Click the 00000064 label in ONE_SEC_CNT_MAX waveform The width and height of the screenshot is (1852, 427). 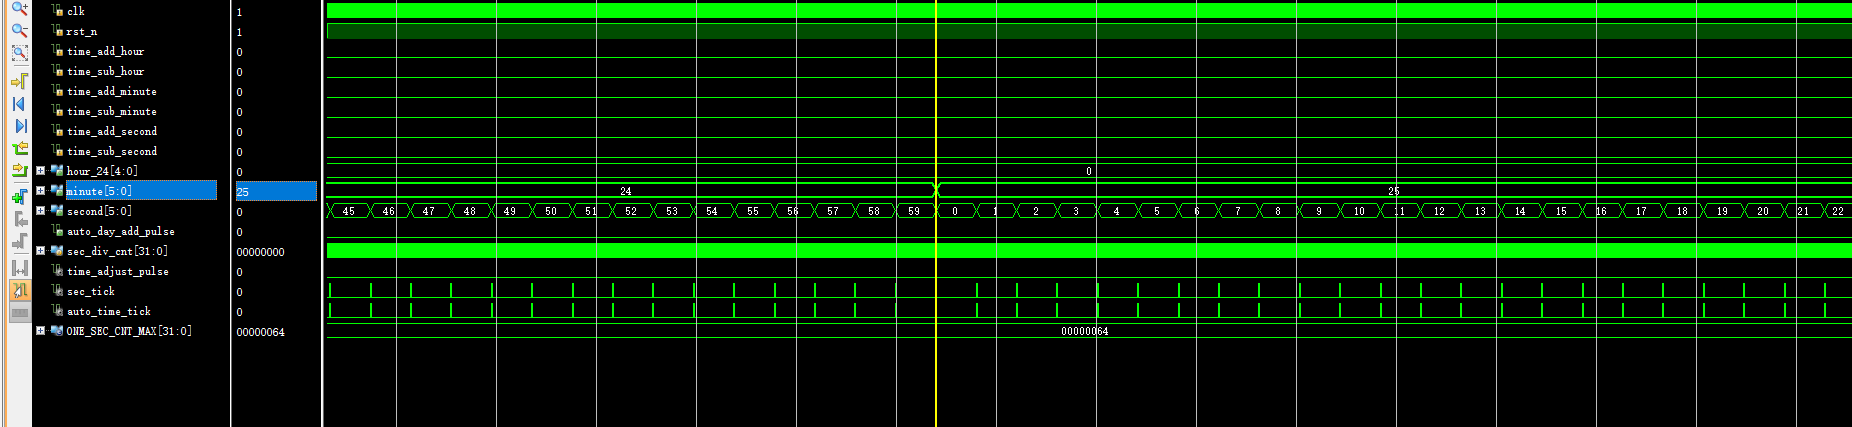[1085, 331]
